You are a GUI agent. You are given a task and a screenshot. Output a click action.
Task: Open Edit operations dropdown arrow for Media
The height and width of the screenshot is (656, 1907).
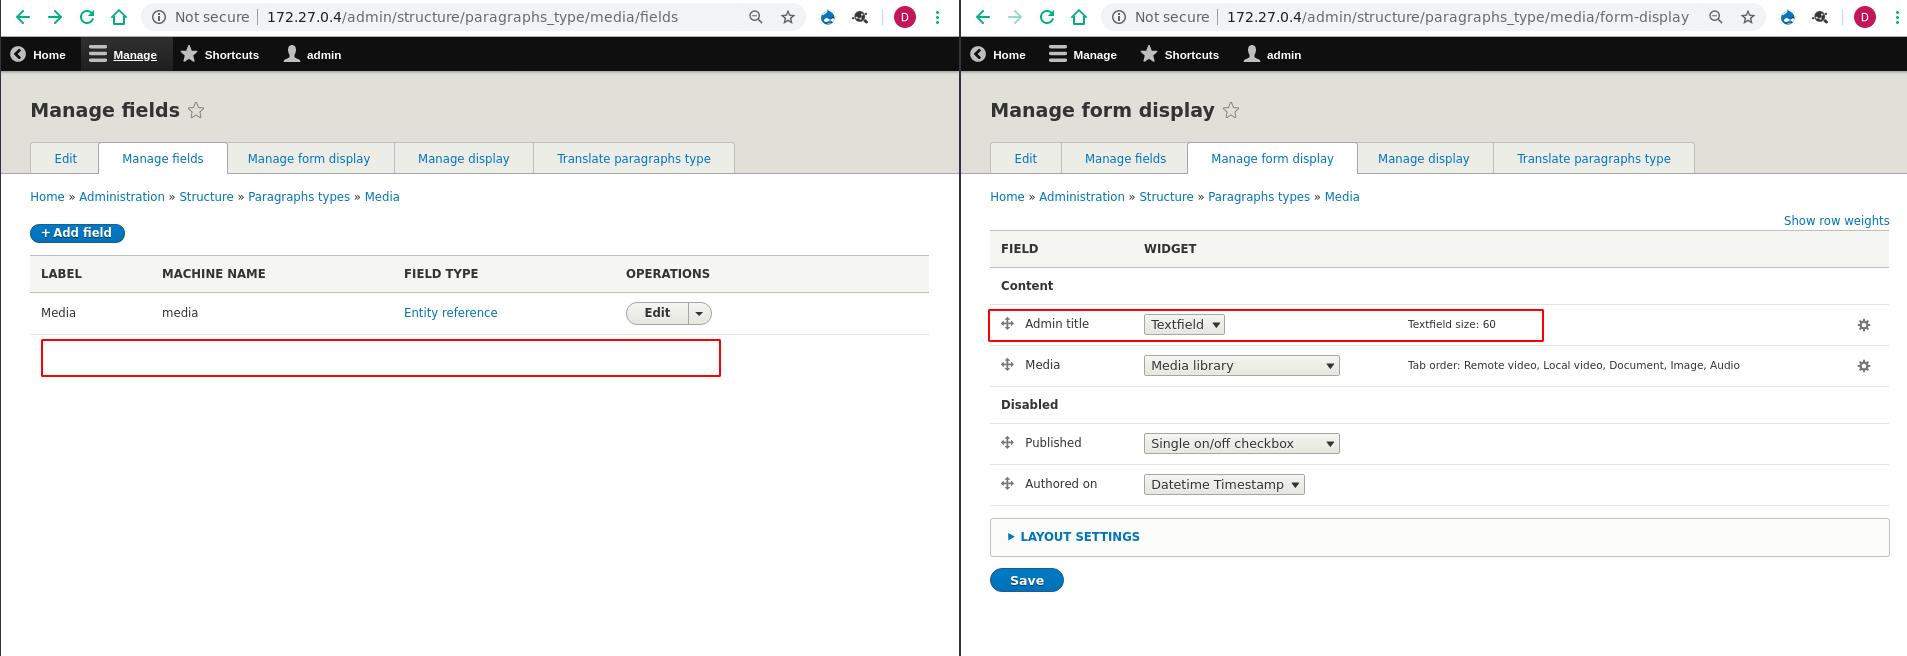700,314
